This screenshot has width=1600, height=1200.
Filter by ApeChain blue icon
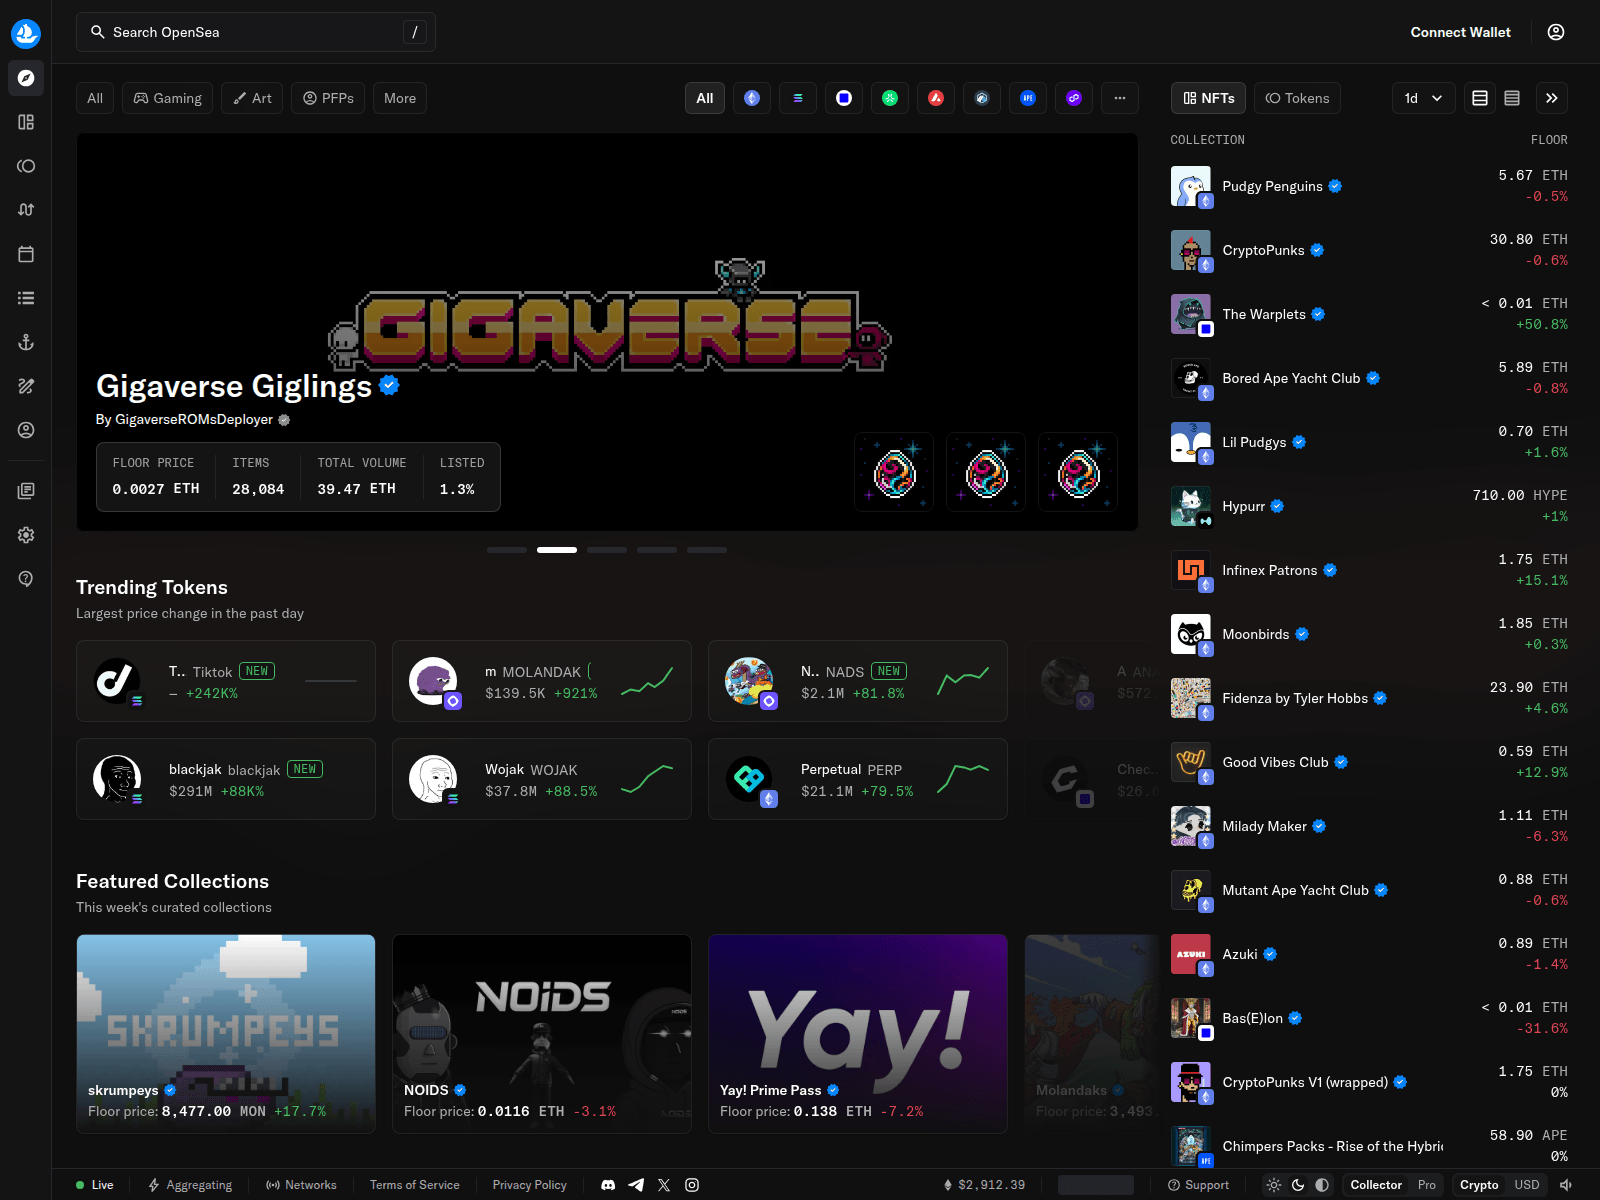click(1028, 98)
